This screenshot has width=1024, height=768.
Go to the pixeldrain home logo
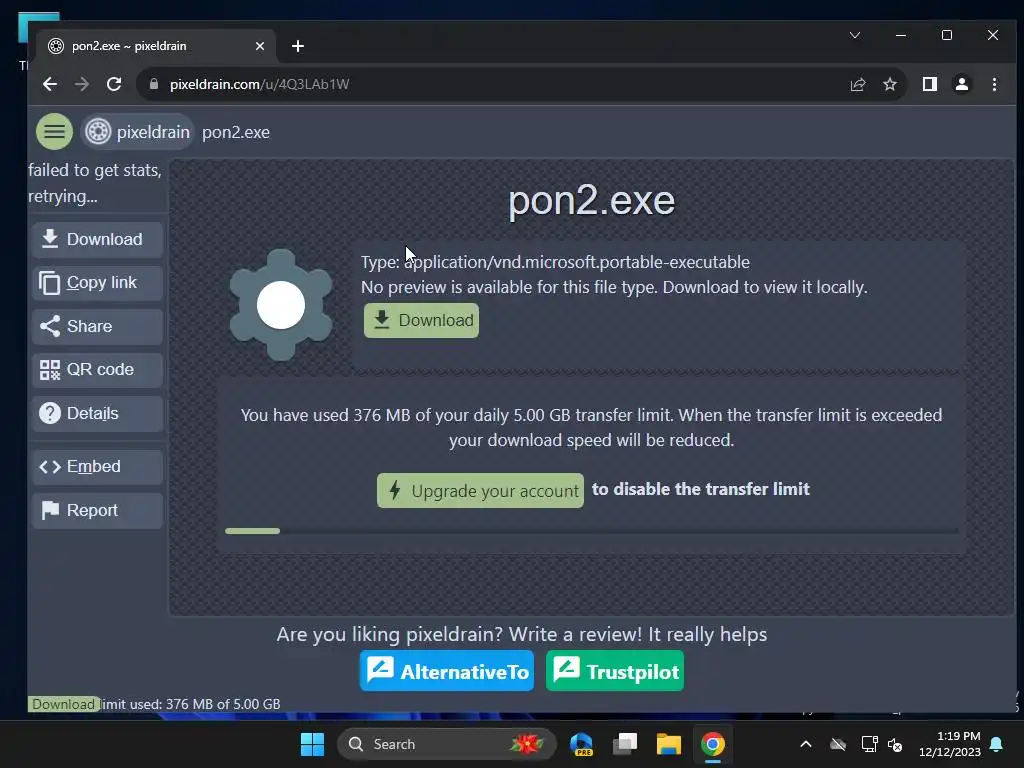coord(138,132)
